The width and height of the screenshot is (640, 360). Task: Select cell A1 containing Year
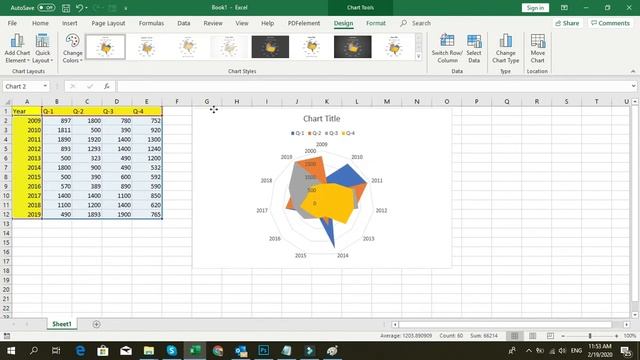point(27,111)
